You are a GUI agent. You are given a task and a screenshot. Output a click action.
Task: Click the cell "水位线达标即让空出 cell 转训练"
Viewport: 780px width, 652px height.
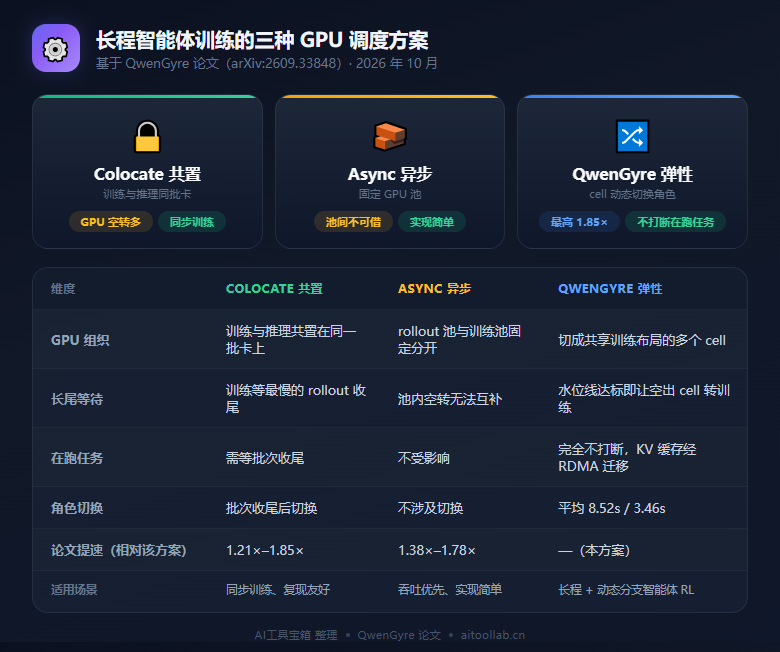coord(644,399)
